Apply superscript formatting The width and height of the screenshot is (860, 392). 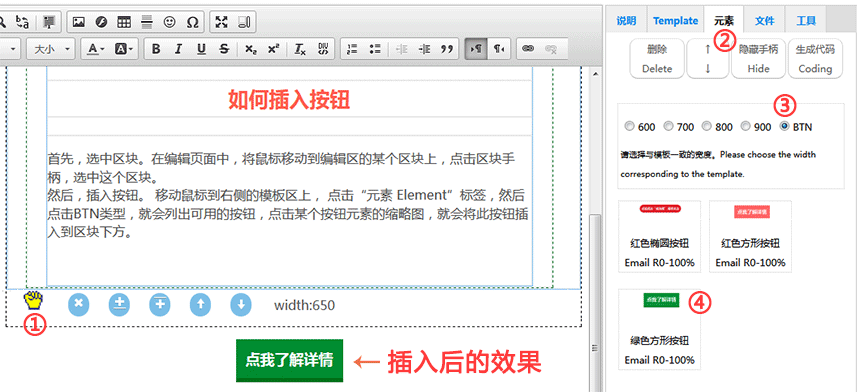(273, 49)
